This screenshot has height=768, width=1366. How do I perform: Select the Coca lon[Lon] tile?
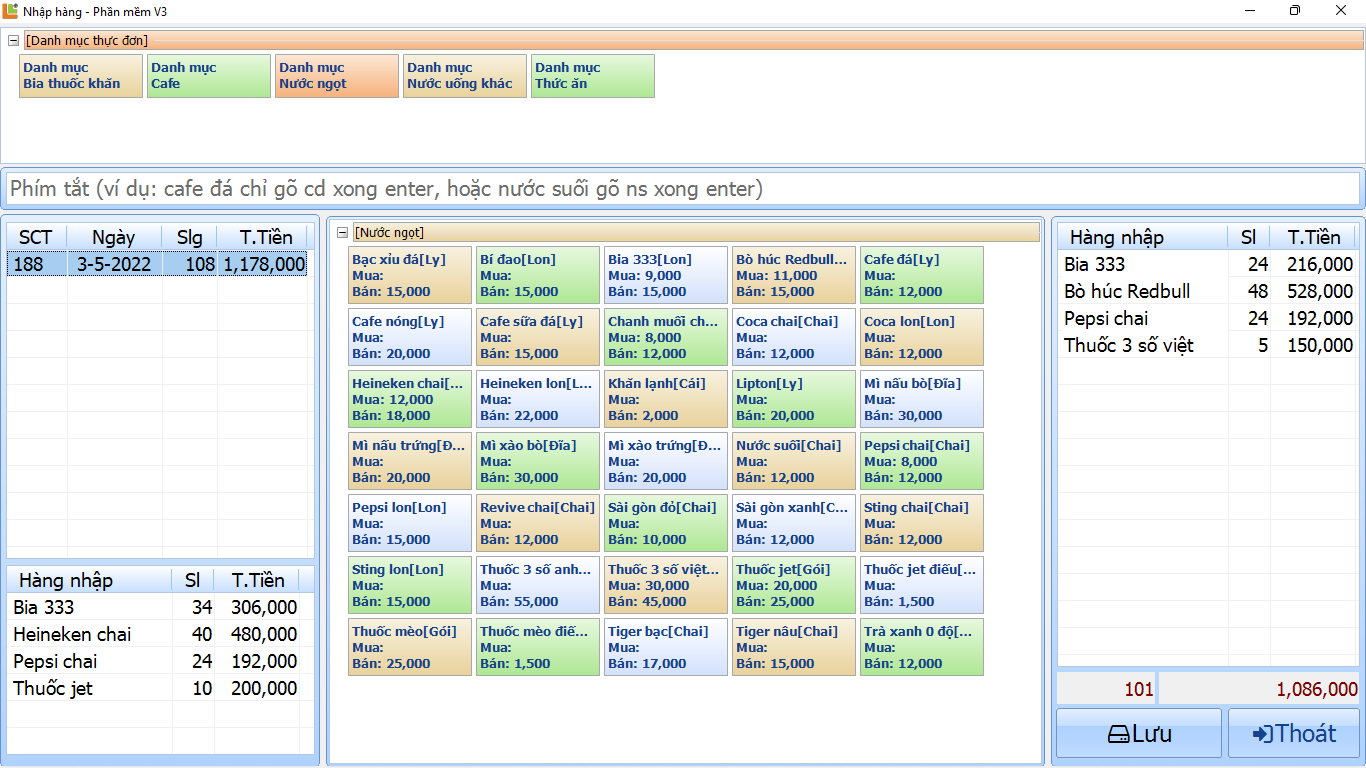tap(922, 337)
